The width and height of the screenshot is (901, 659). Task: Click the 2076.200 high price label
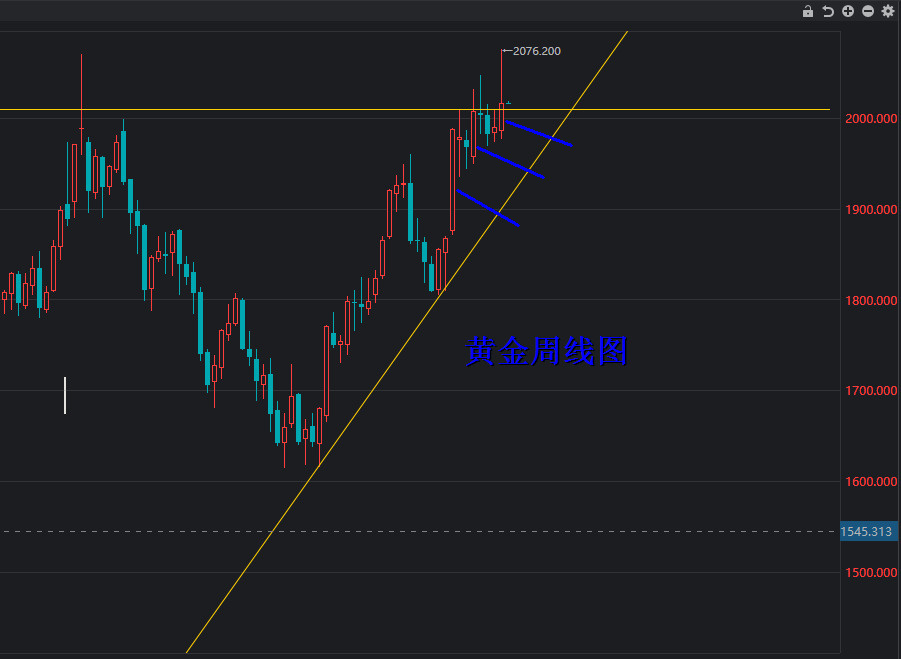click(x=536, y=51)
